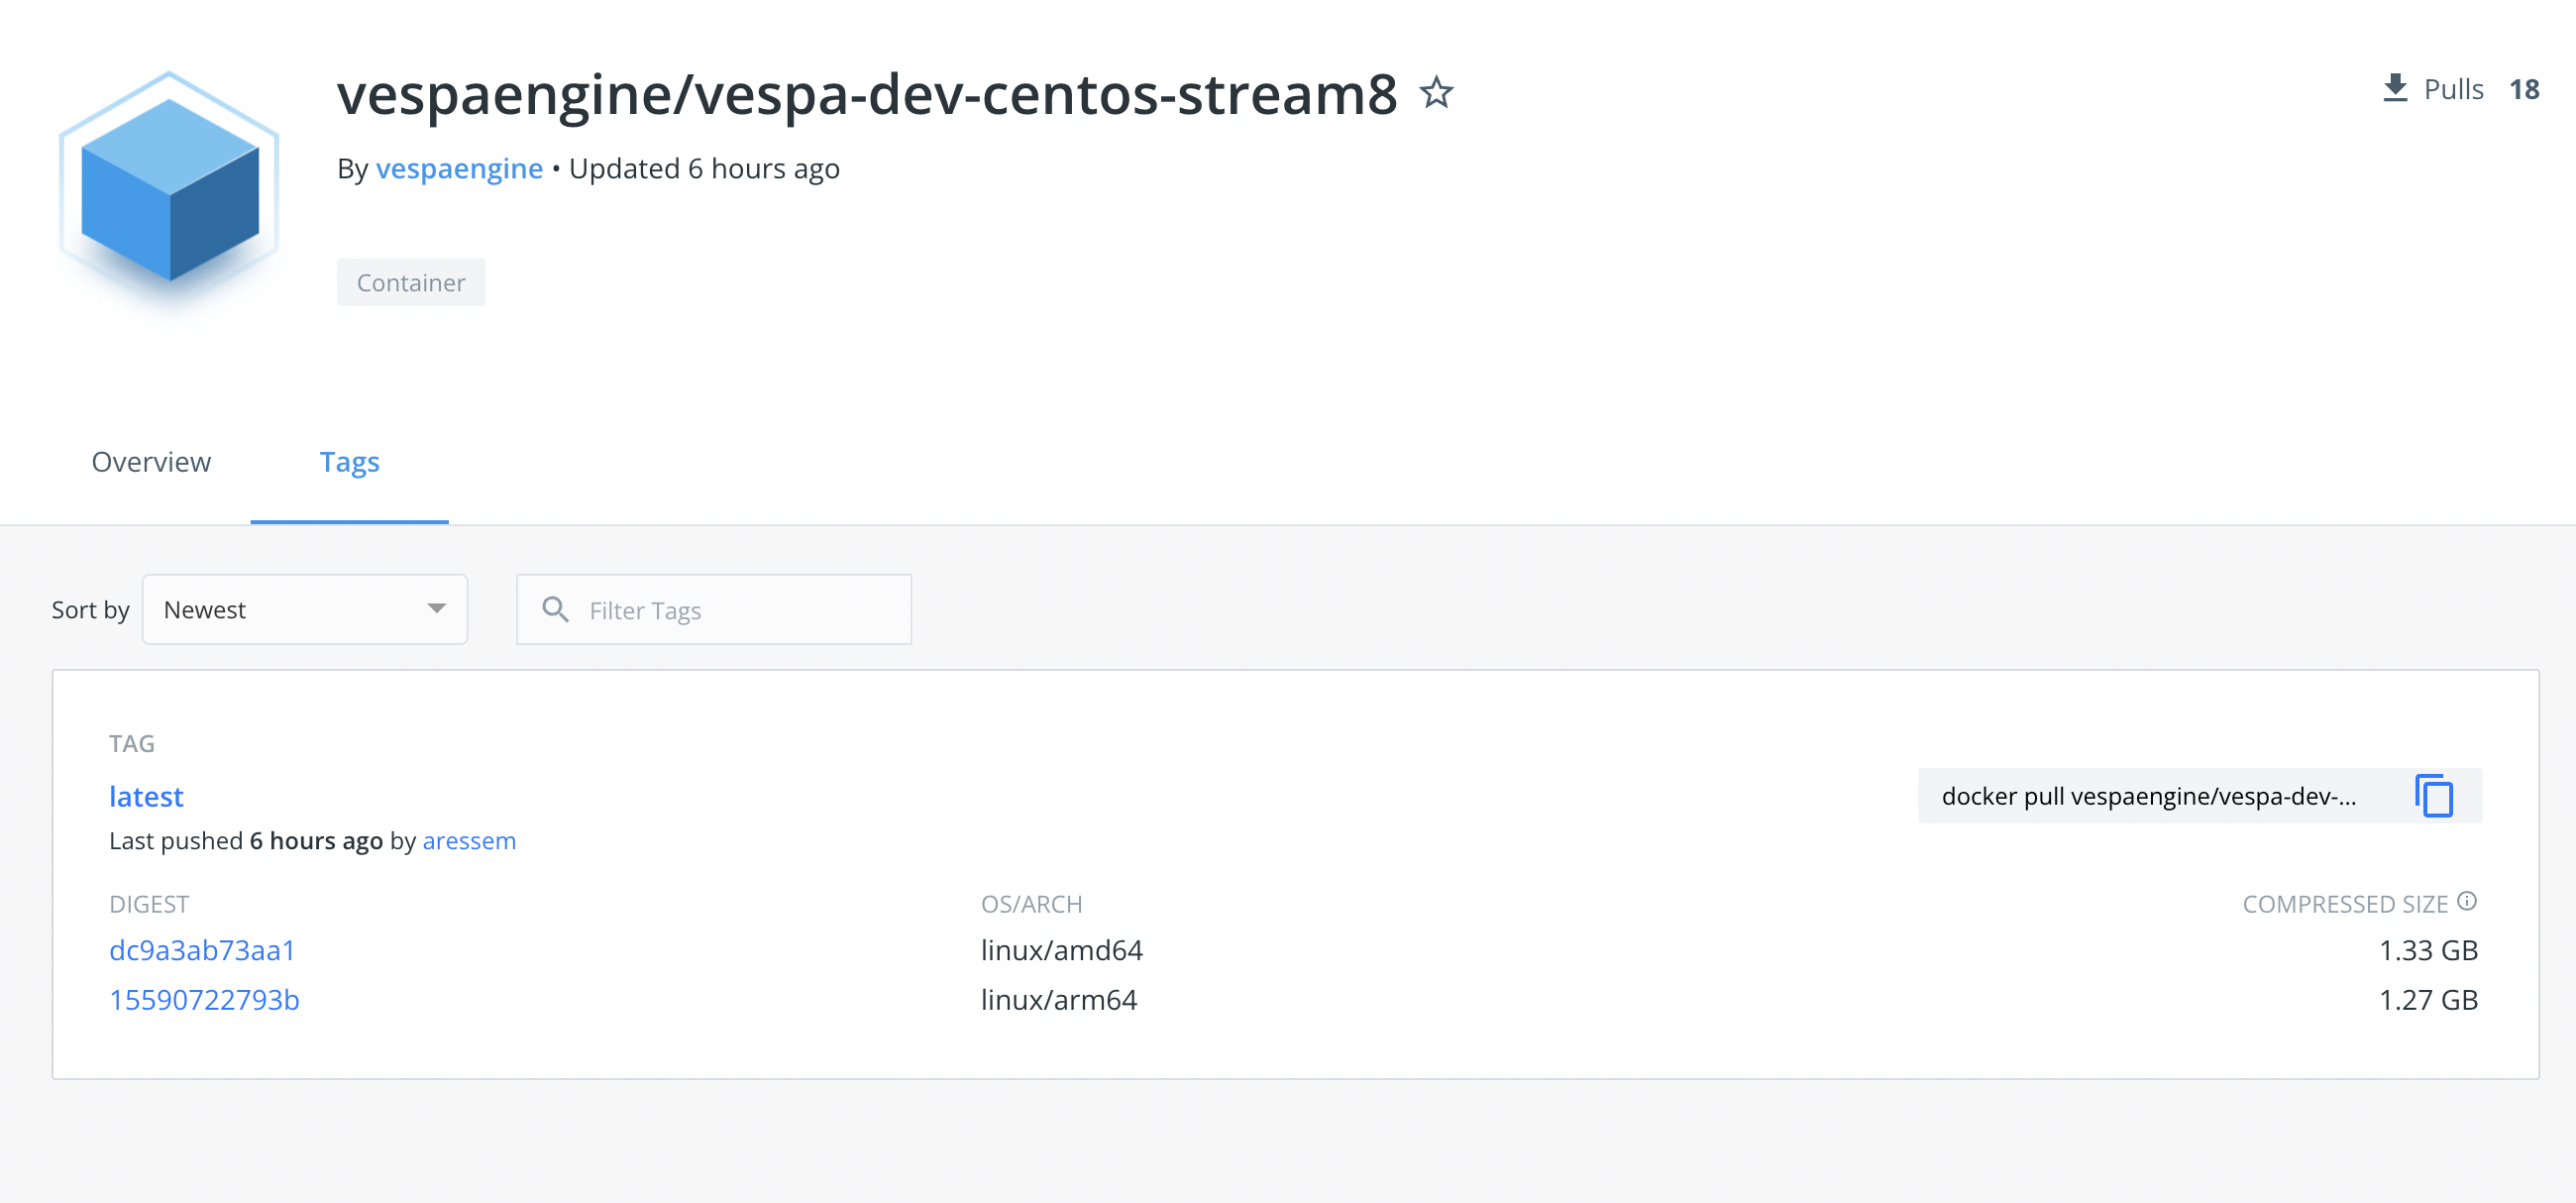This screenshot has height=1203, width=2576.
Task: Open digest dc9a3ab73aa1 details
Action: [x=202, y=950]
